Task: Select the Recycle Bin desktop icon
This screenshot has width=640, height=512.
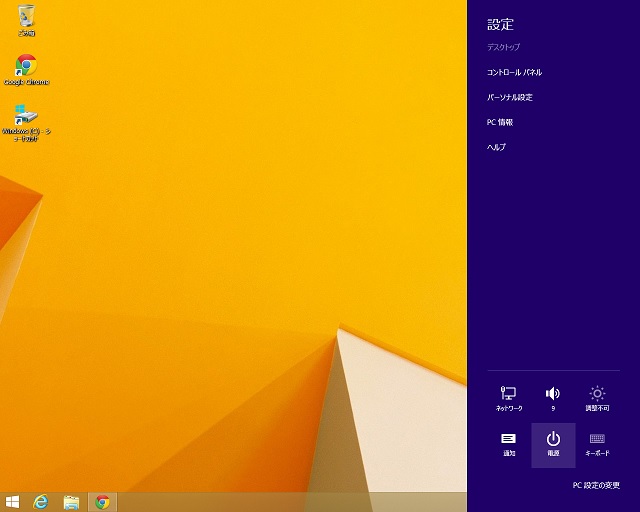Action: (x=26, y=20)
